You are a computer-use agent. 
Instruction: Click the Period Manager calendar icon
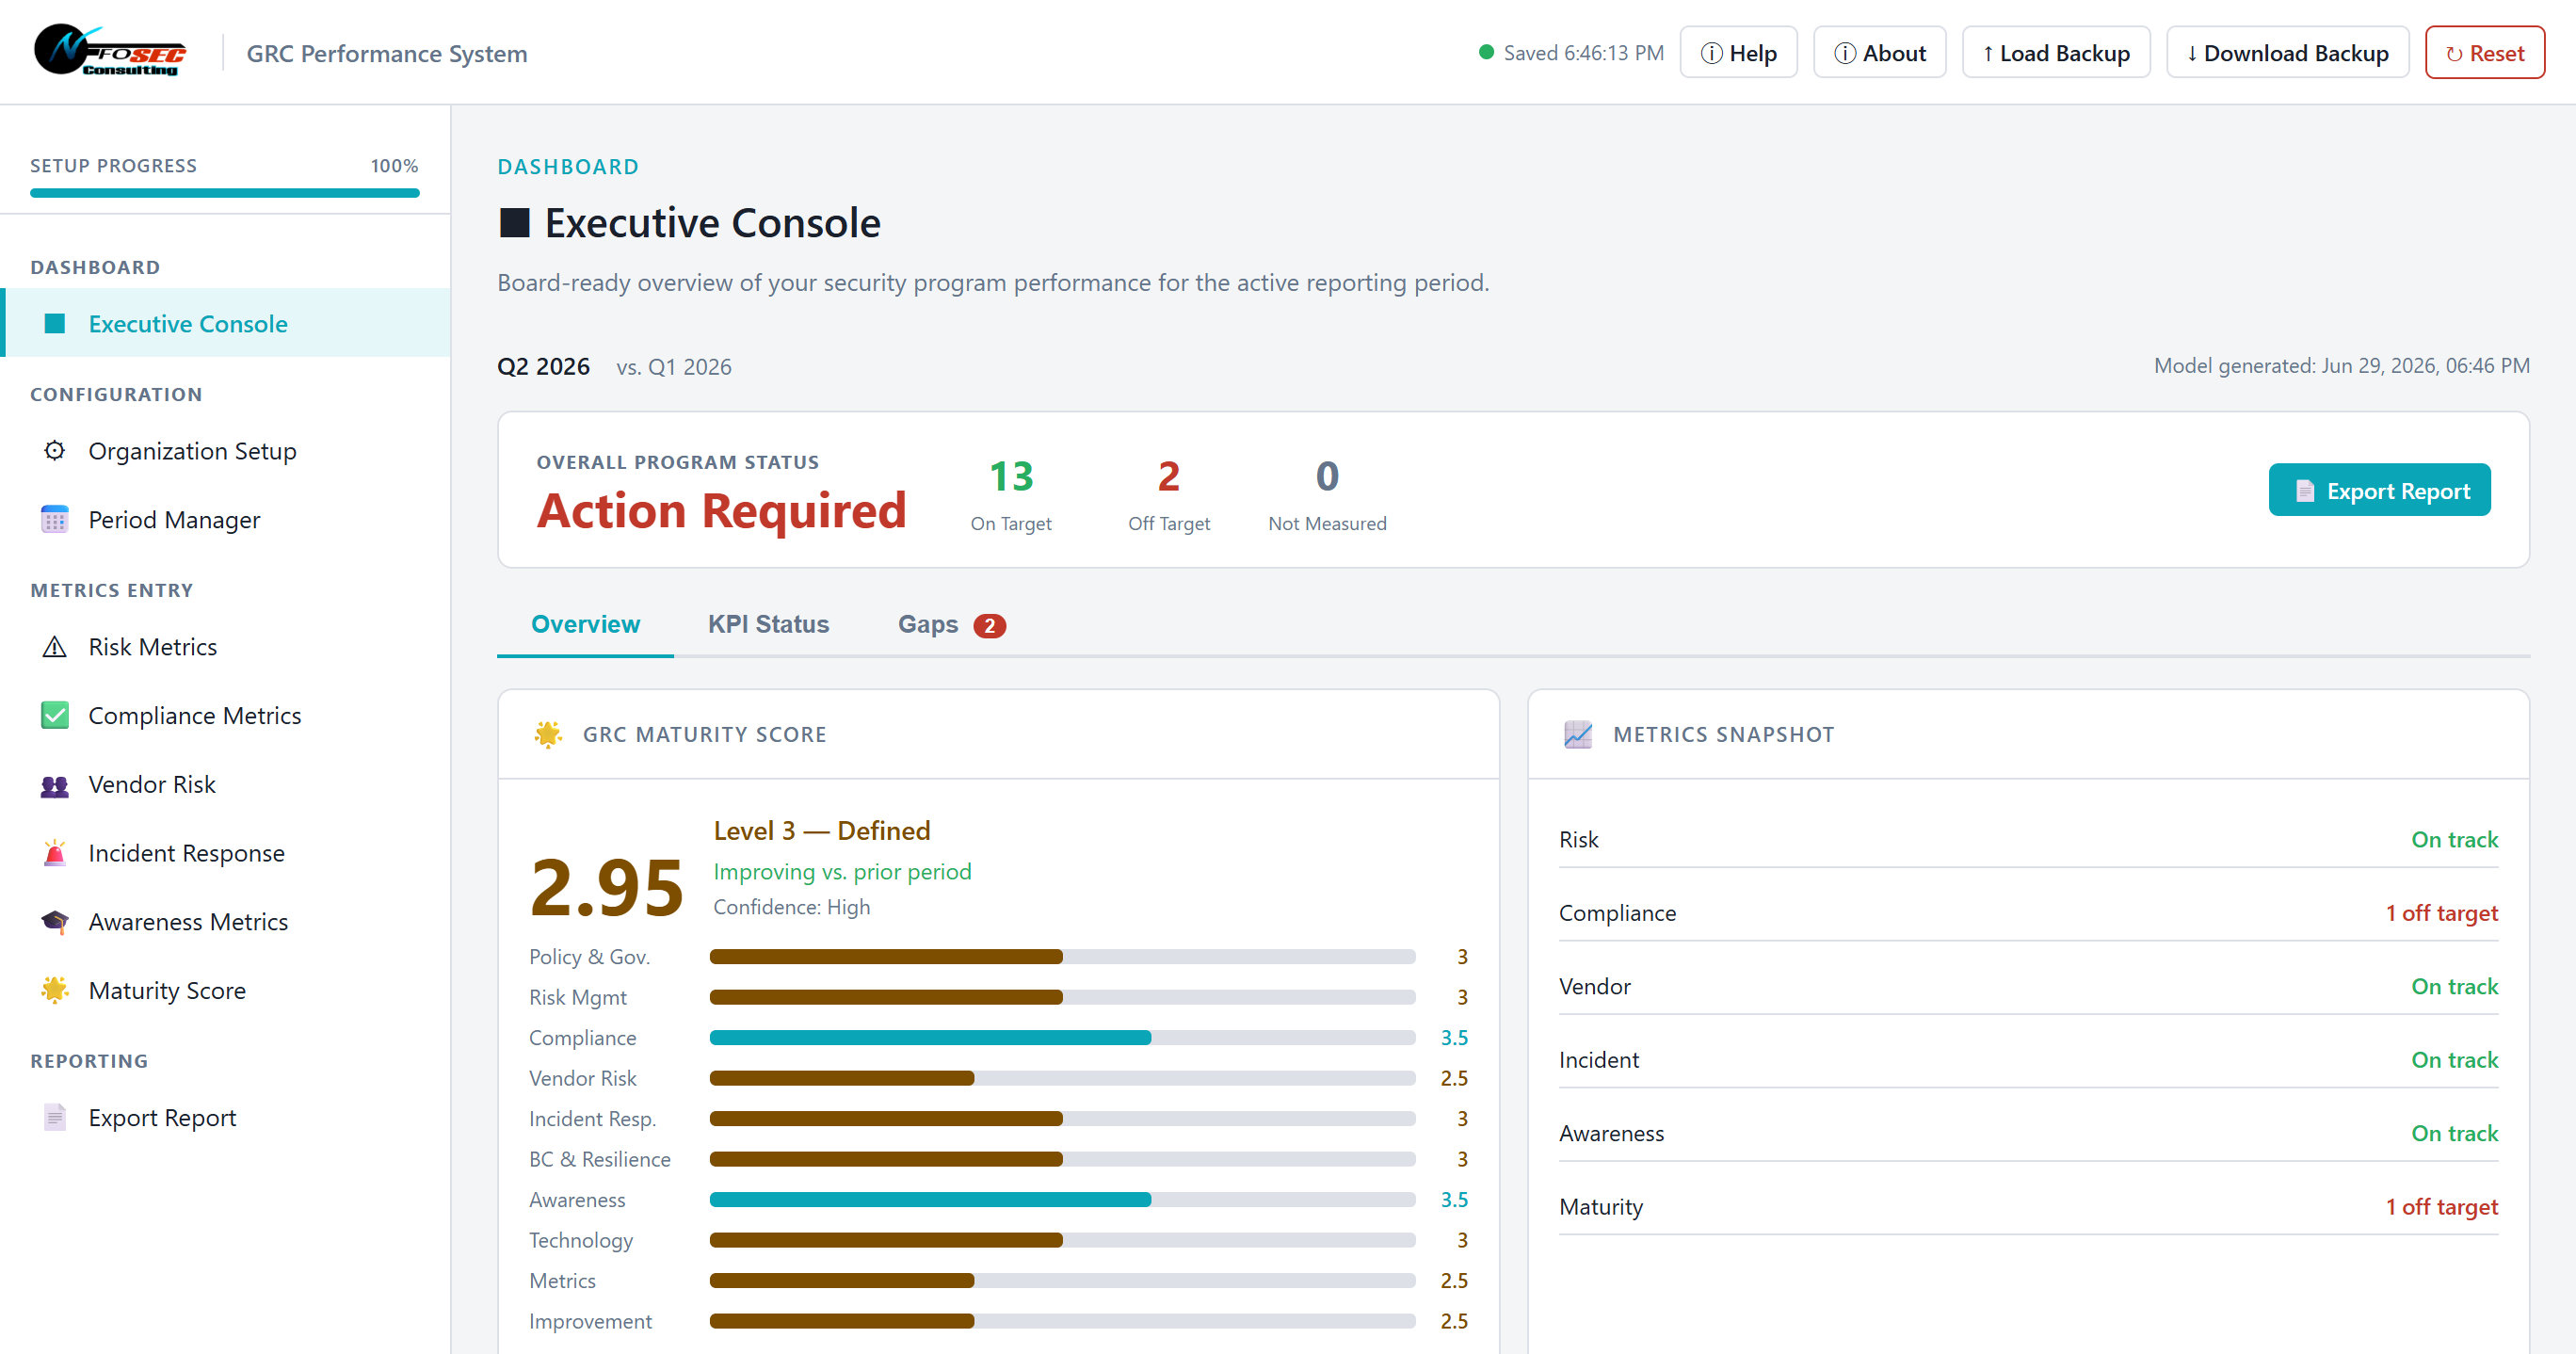55,519
